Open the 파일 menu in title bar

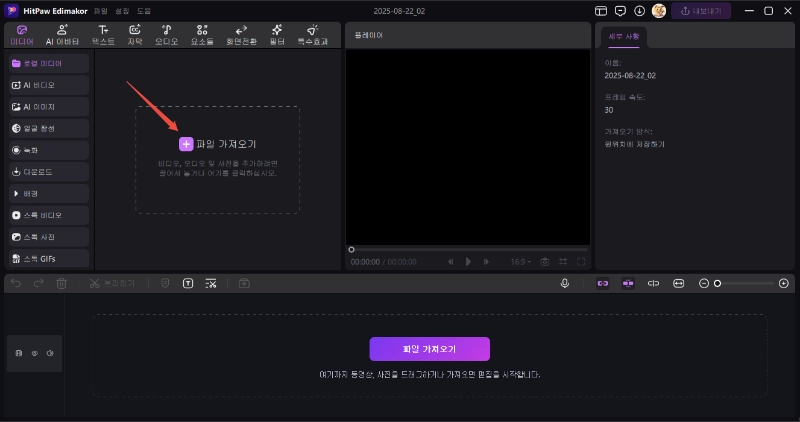[101, 11]
